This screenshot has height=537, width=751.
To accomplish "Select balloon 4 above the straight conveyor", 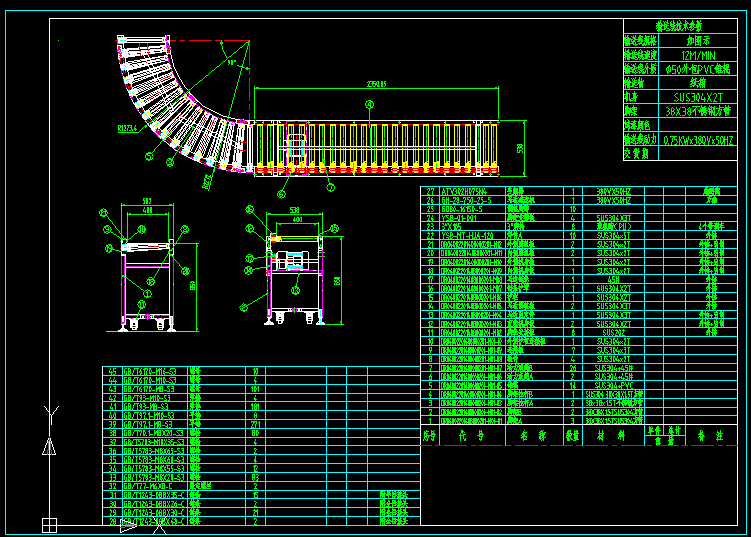I will 369,104.
